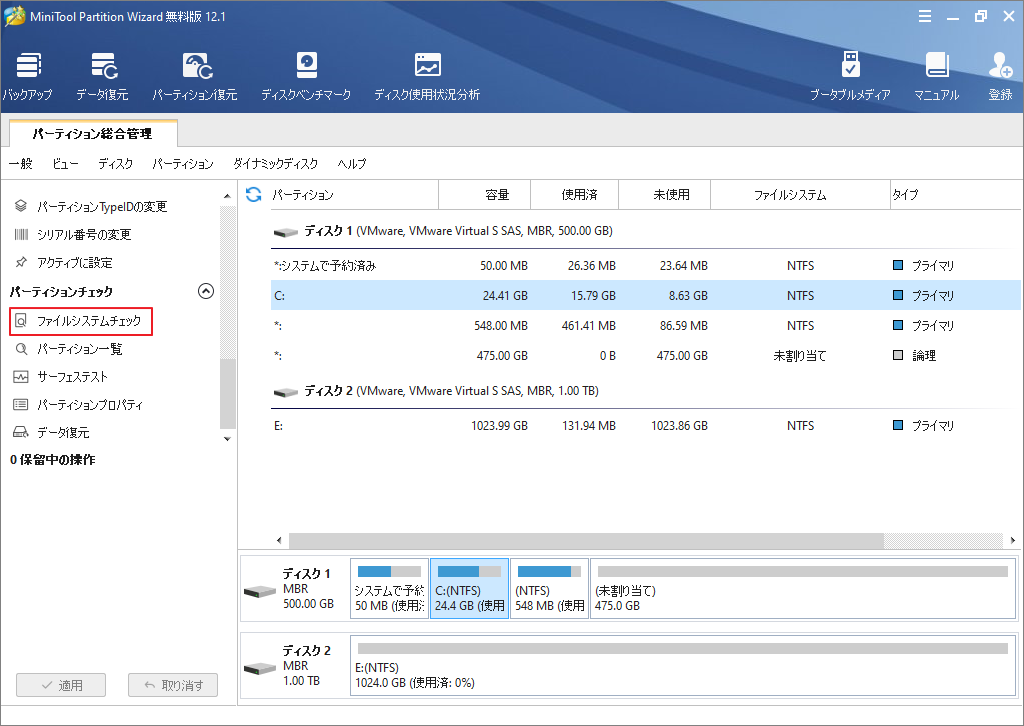The image size is (1024, 726).
Task: Open the マニュアル book icon
Action: coord(936,76)
